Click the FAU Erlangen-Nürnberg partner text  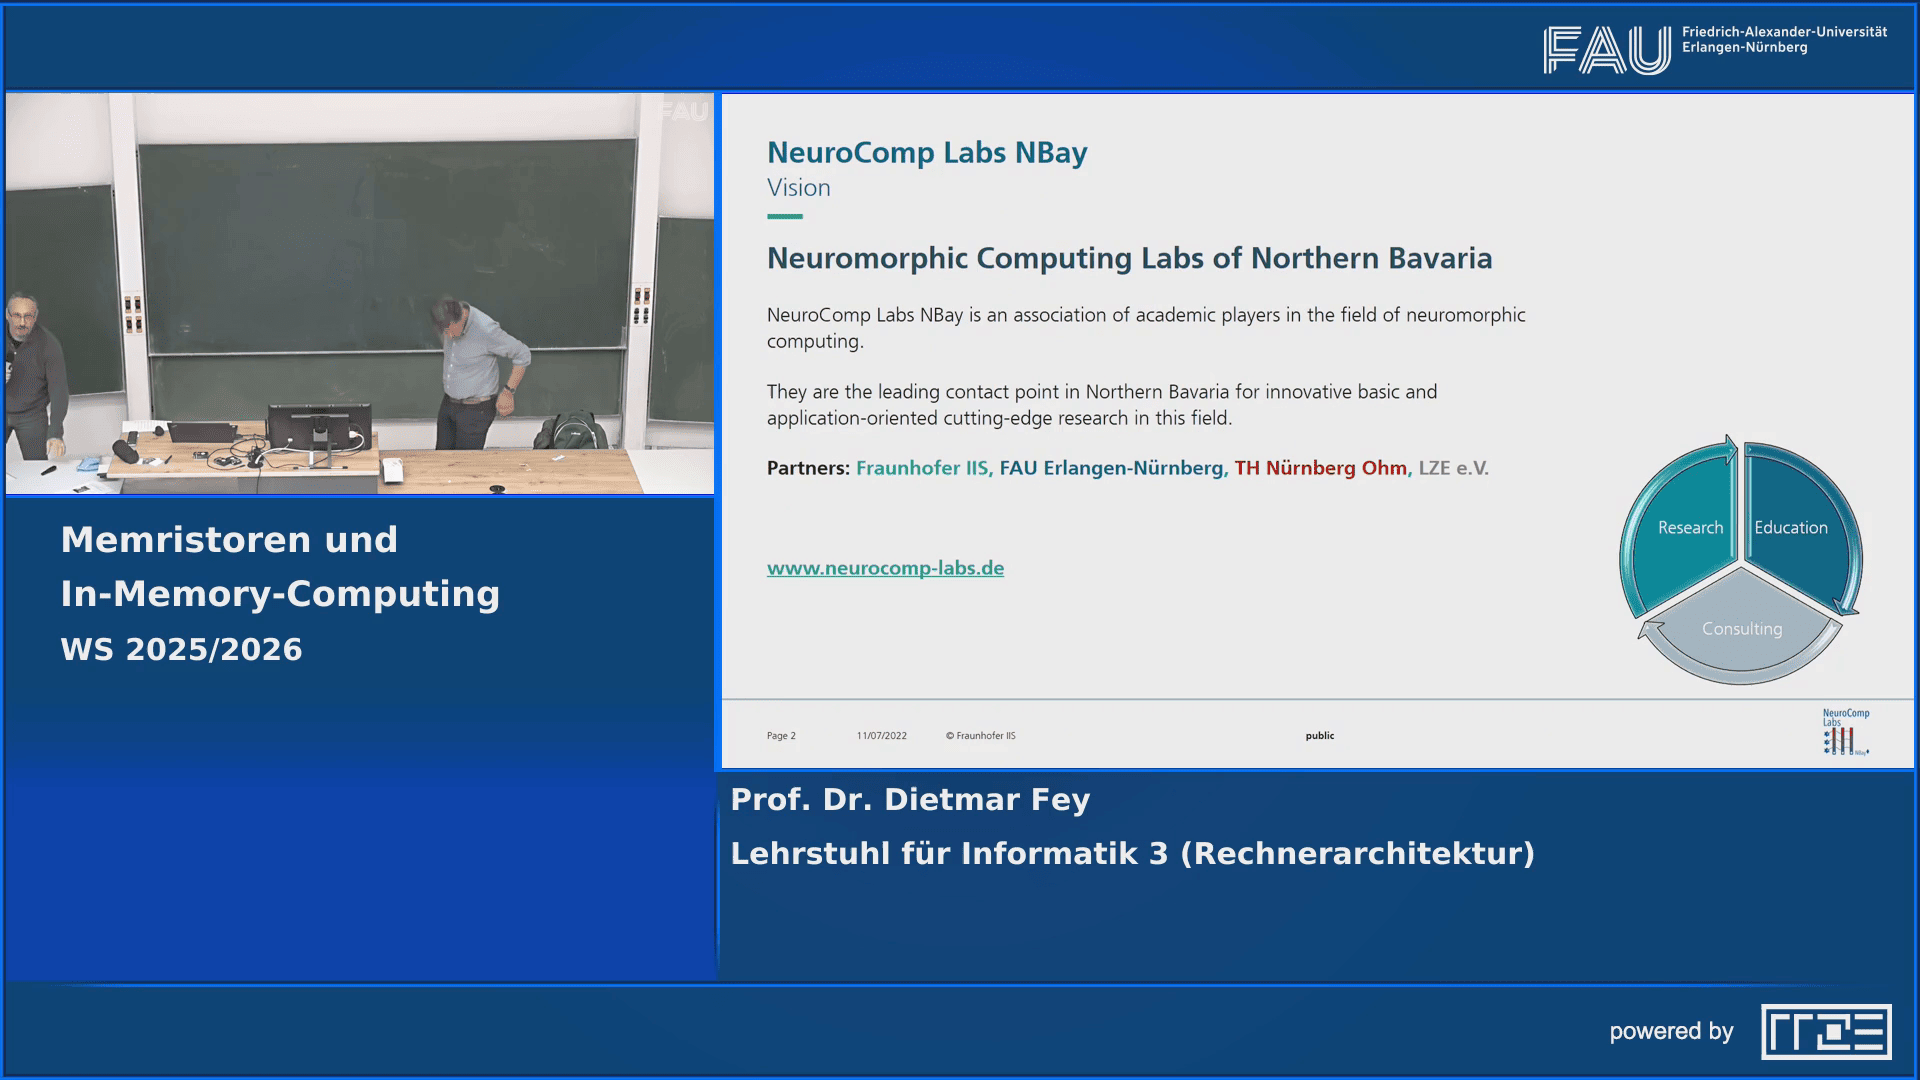pyautogui.click(x=1112, y=468)
